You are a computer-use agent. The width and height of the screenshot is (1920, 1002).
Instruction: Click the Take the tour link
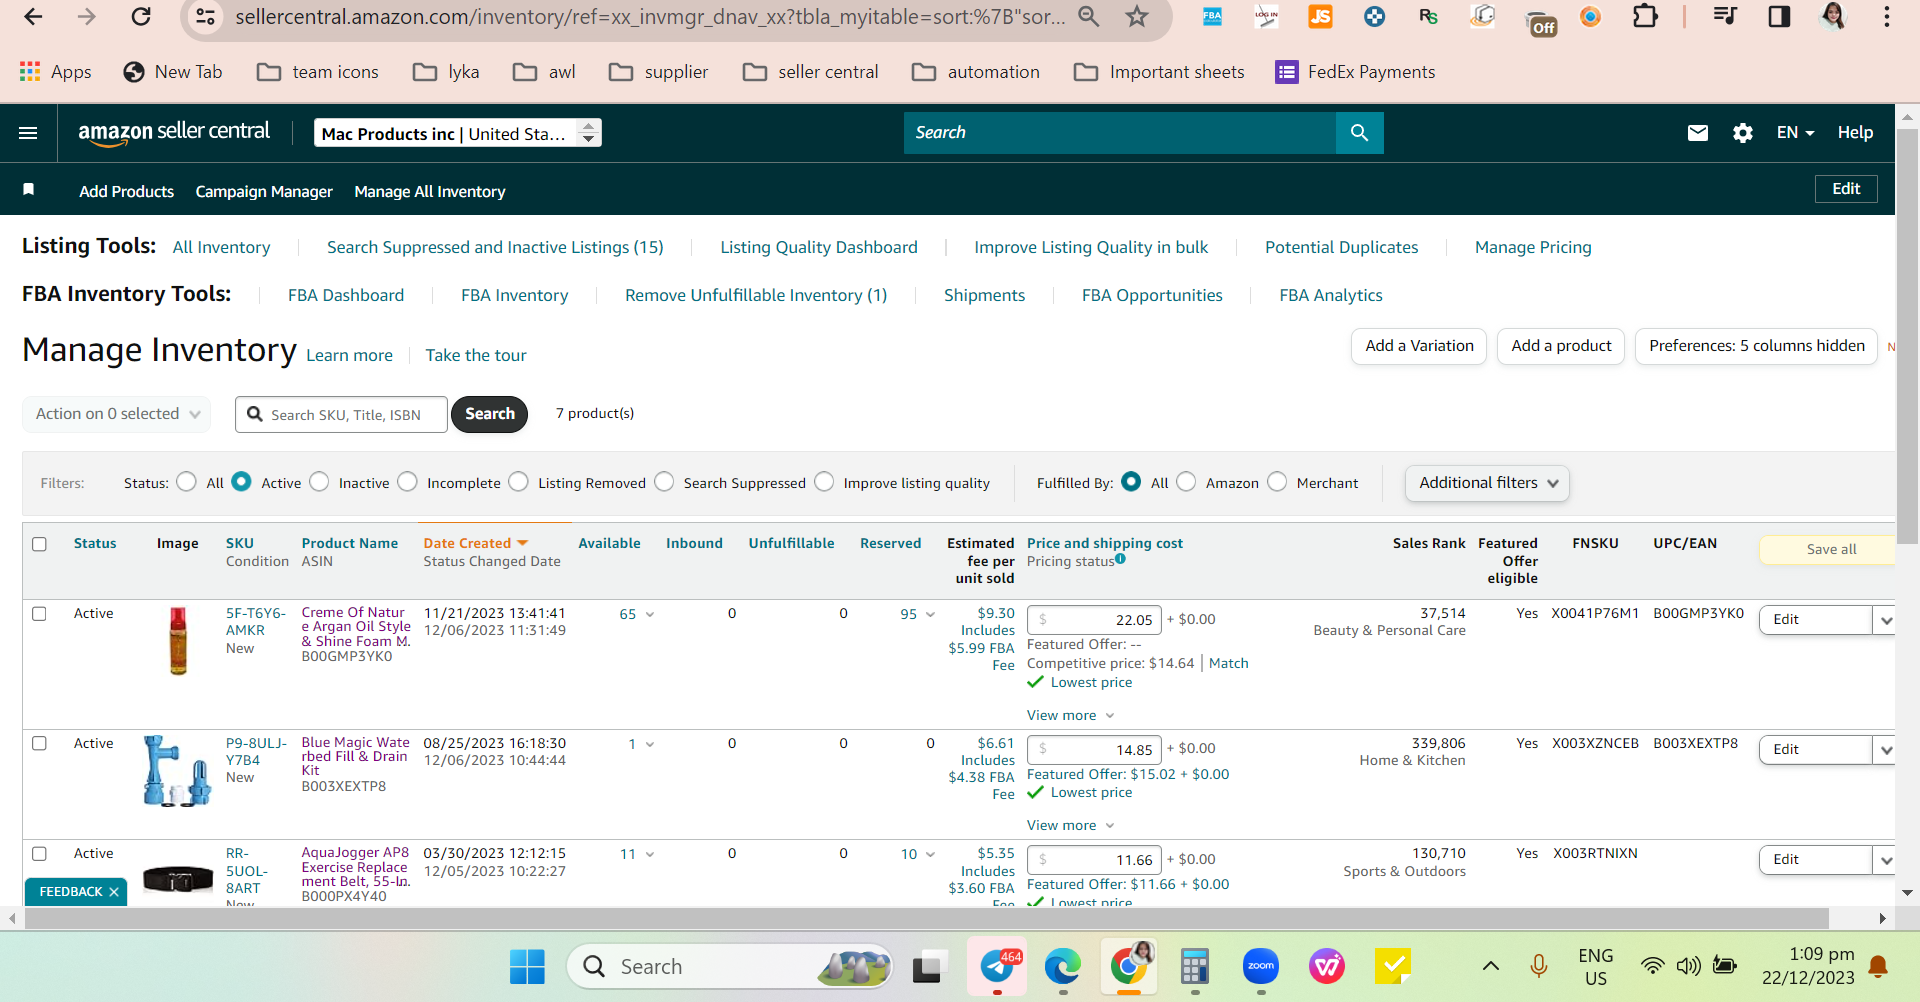point(476,355)
